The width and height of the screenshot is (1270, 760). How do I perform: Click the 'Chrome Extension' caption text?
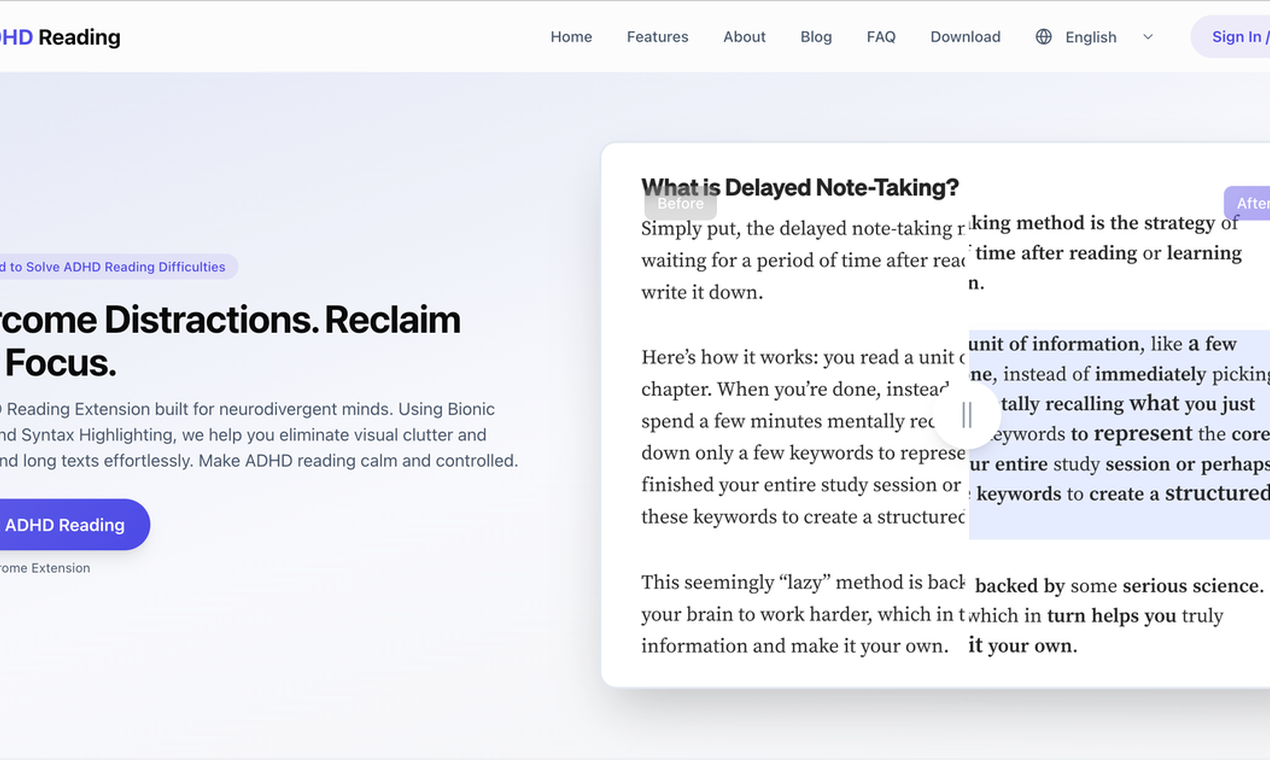tap(45, 568)
